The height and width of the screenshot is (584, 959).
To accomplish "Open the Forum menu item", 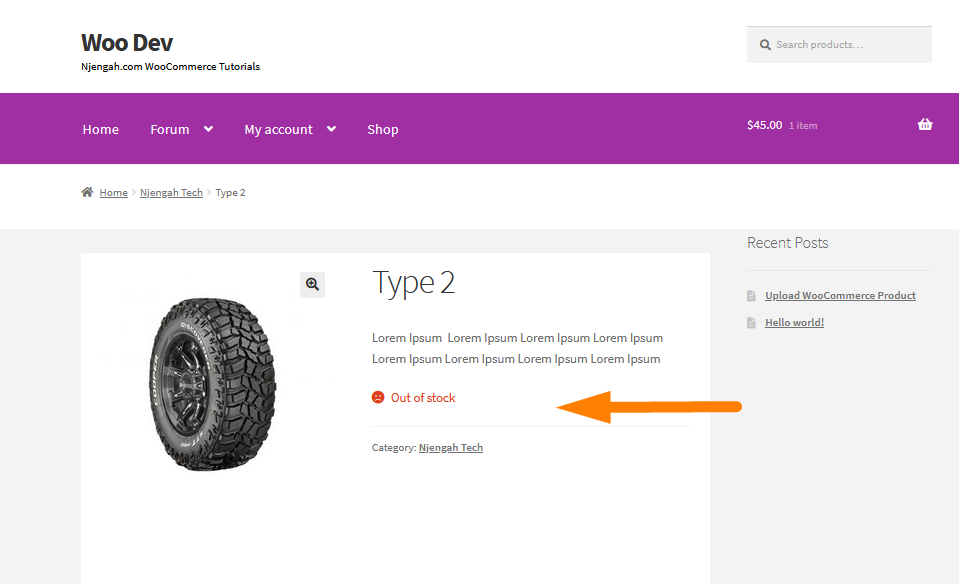I will click(170, 130).
